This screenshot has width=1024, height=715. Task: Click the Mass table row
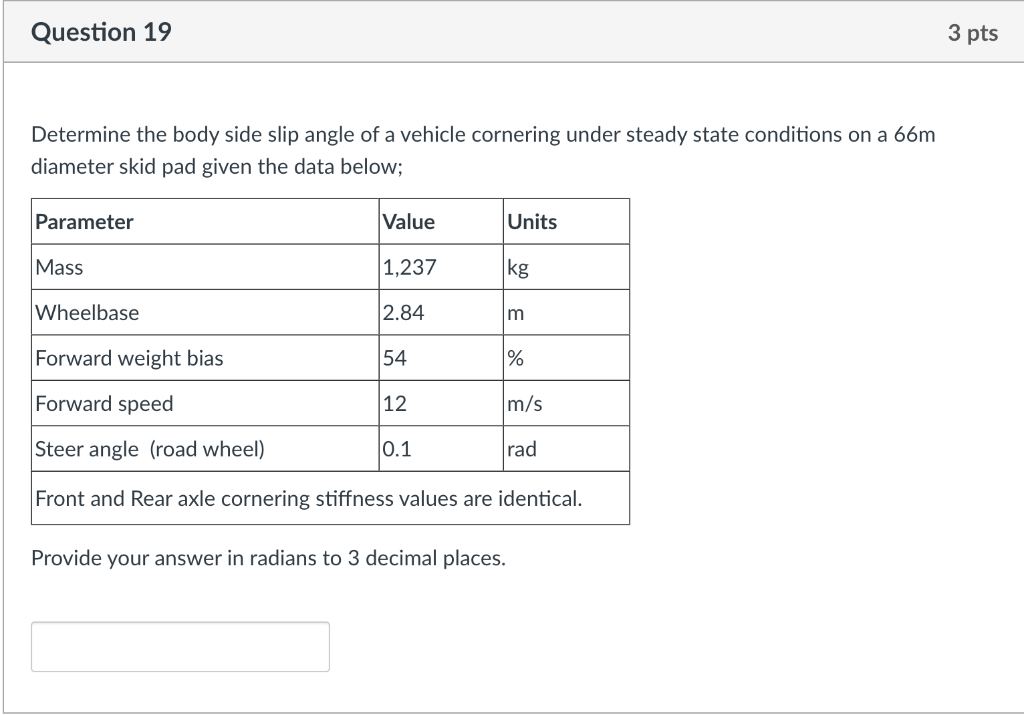(55, 266)
